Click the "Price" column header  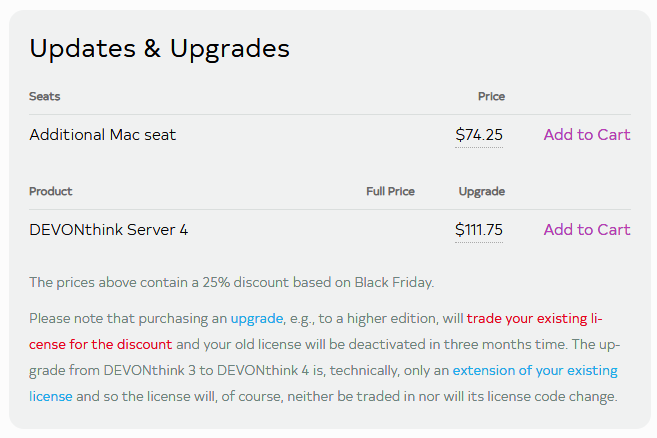click(491, 97)
